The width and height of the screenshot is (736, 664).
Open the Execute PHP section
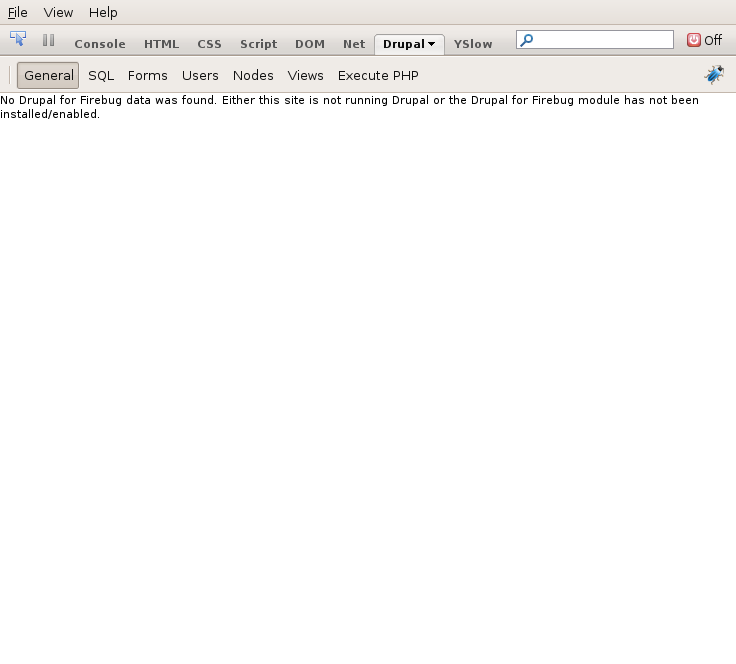coord(378,76)
